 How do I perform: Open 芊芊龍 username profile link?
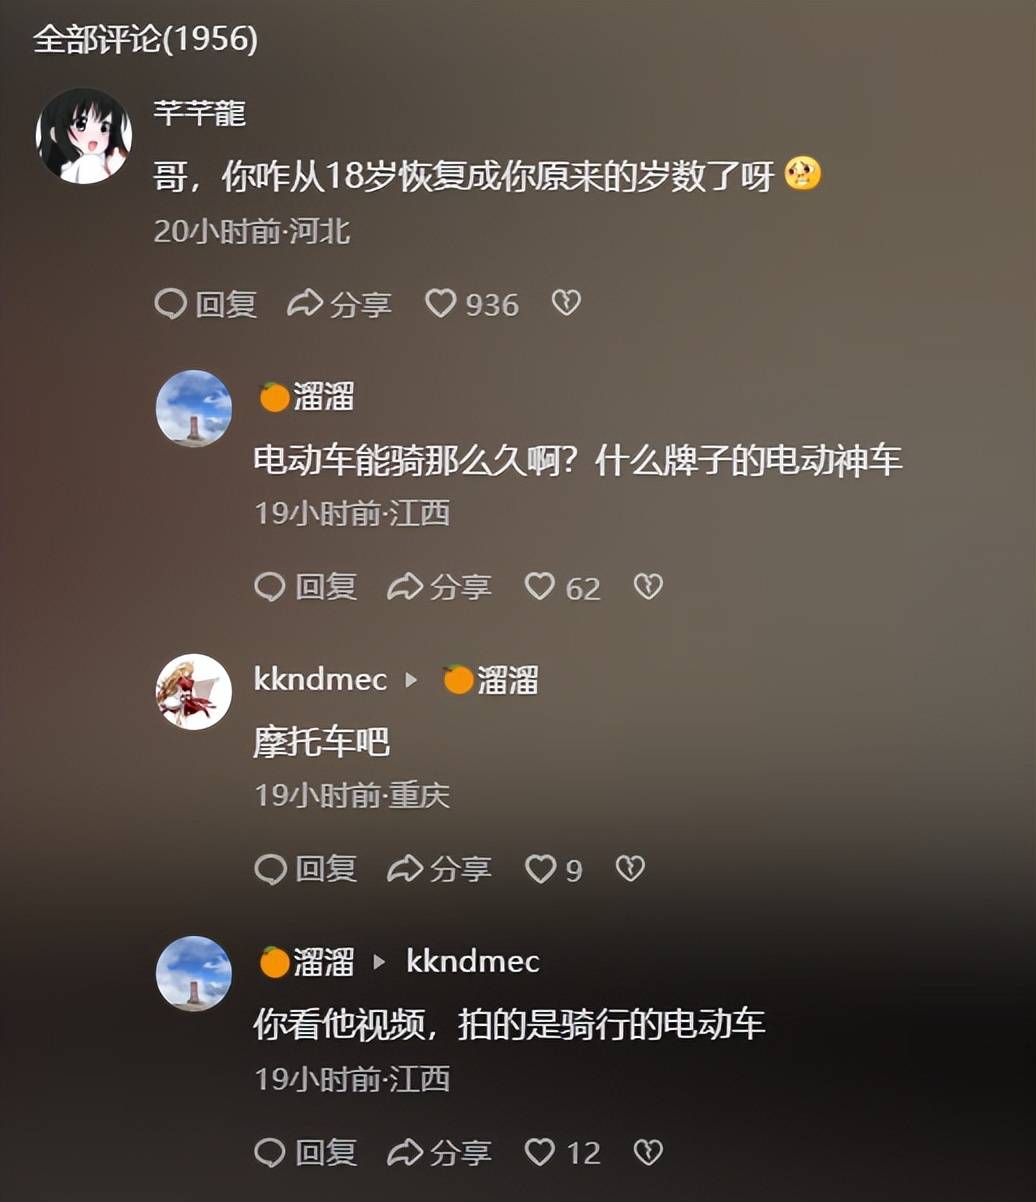(x=199, y=113)
